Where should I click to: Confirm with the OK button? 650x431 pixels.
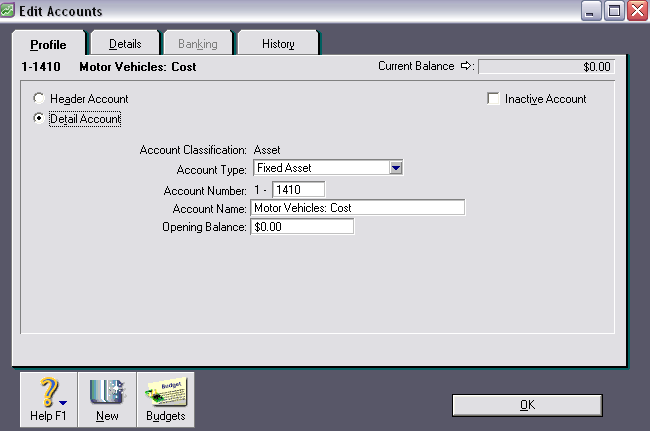click(x=527, y=405)
